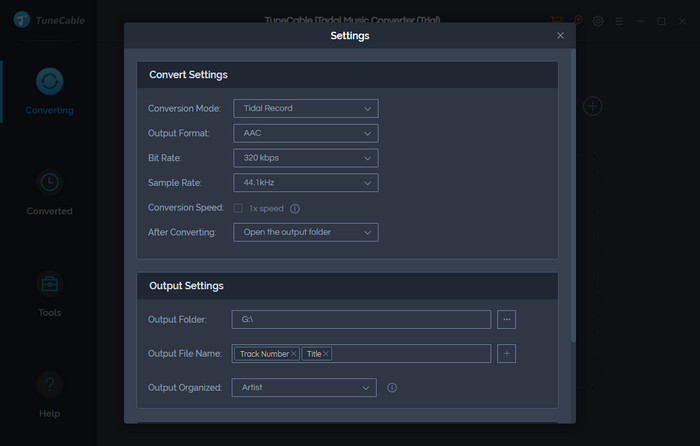Open the hamburger menu icon in title bar

(x=619, y=21)
